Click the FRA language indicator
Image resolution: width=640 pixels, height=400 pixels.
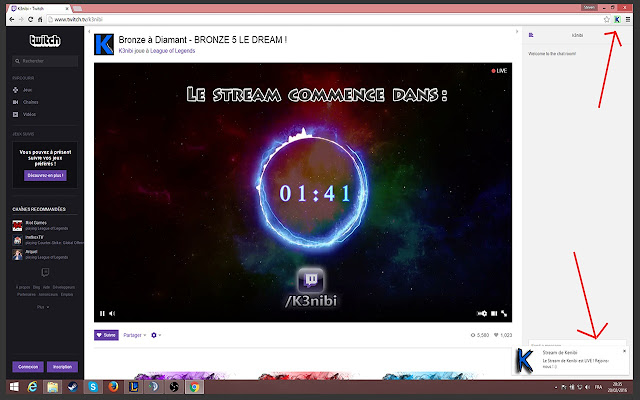click(x=598, y=387)
